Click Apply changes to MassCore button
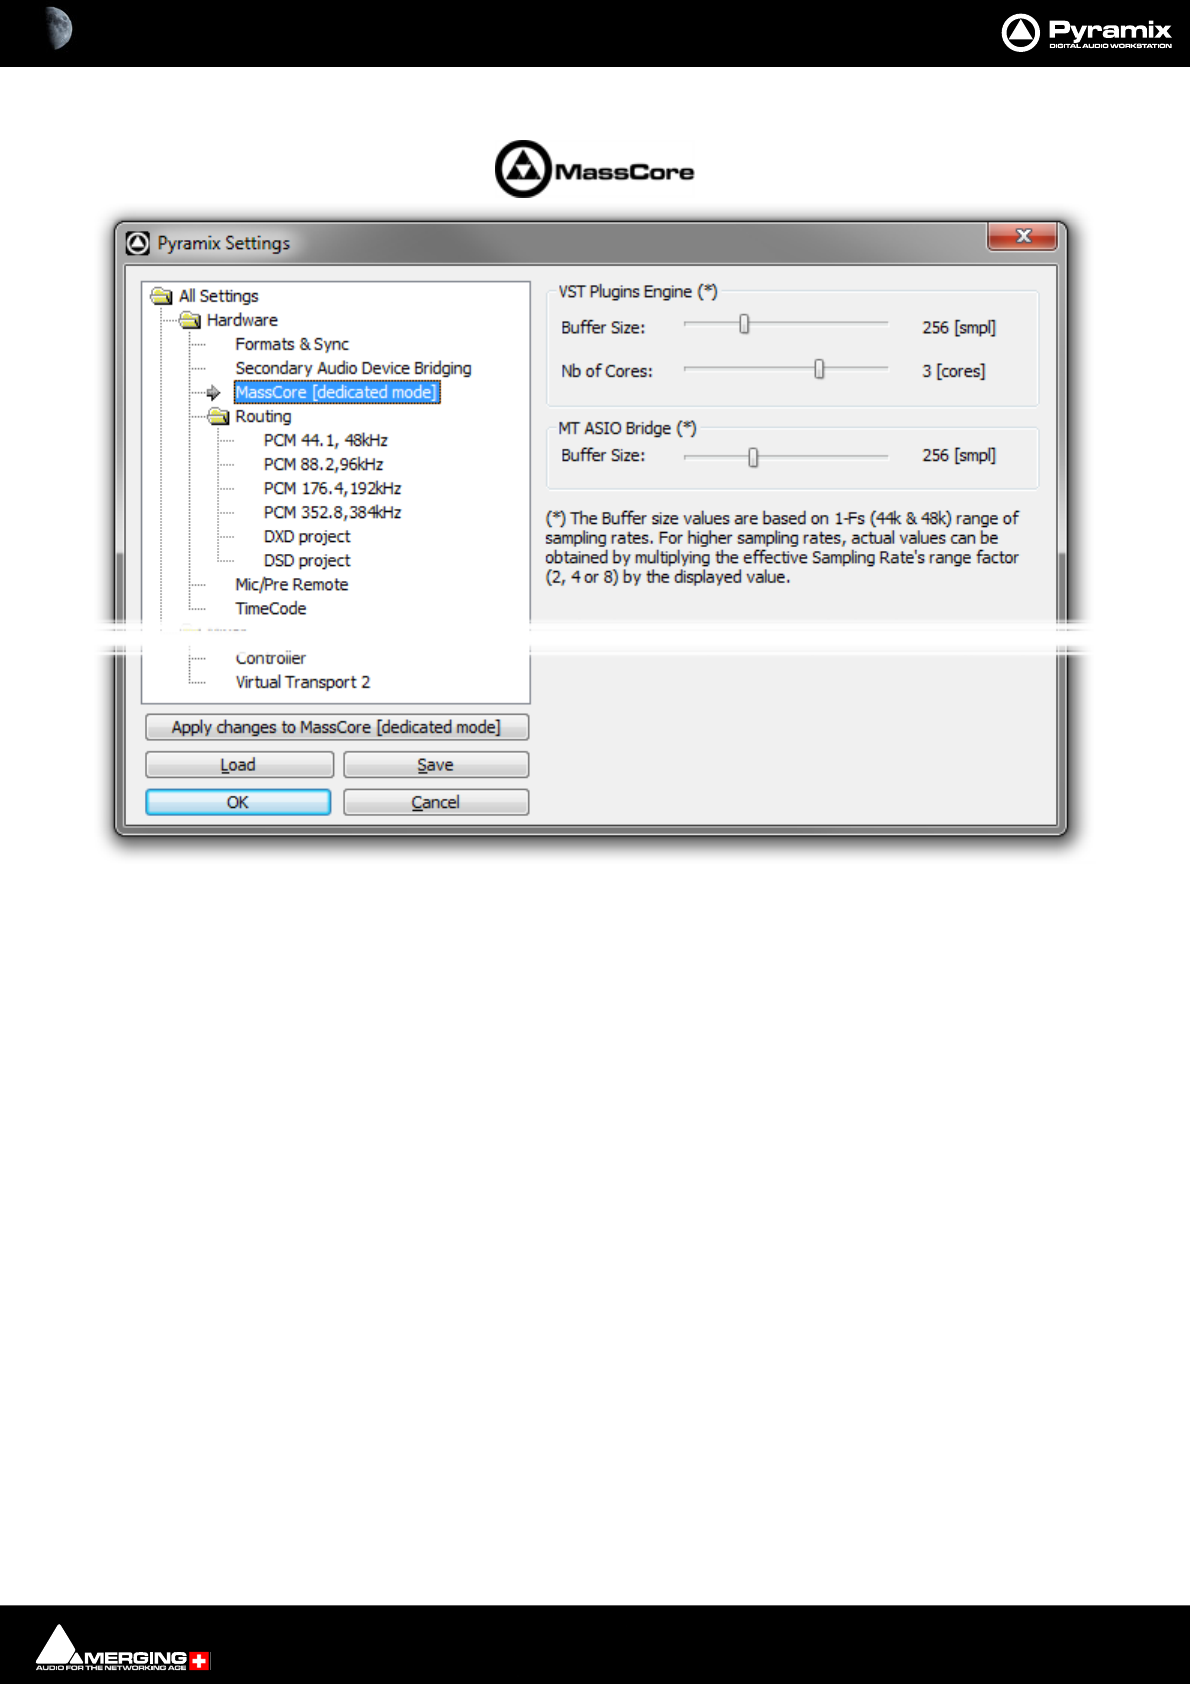 337,727
